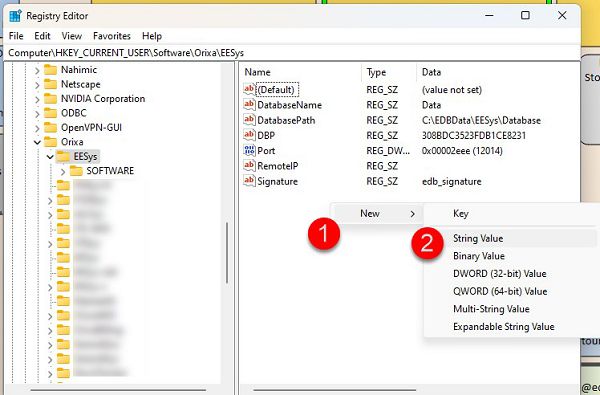The image size is (600, 395).
Task: Click the OpenVPN-GUI folder icon
Action: coord(50,127)
